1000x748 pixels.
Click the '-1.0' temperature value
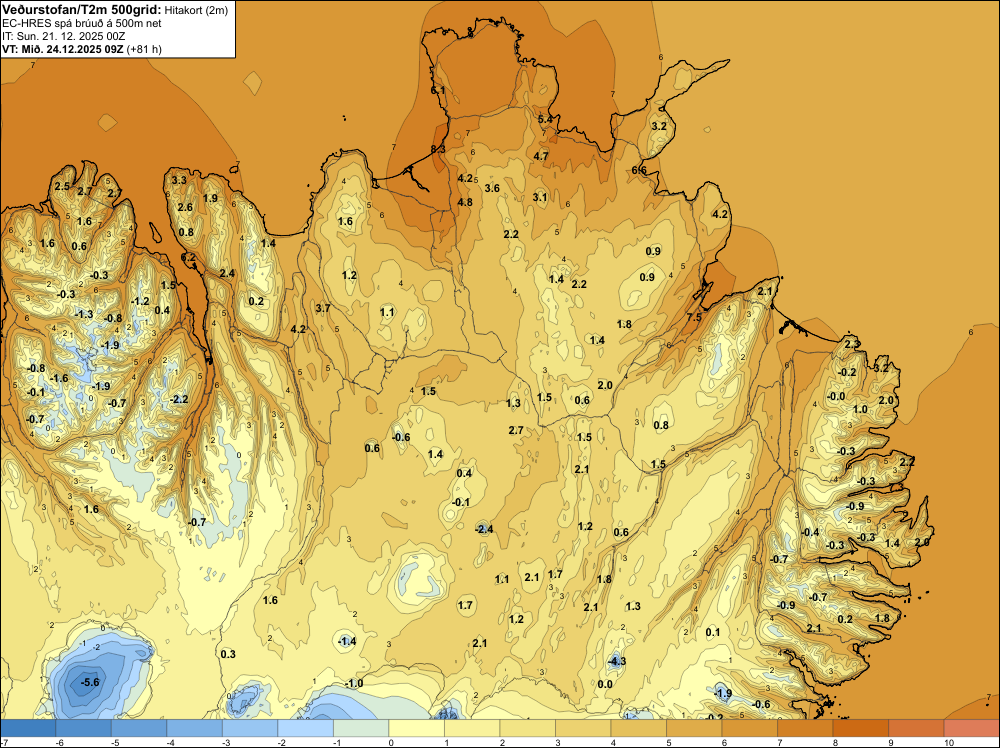click(x=354, y=684)
